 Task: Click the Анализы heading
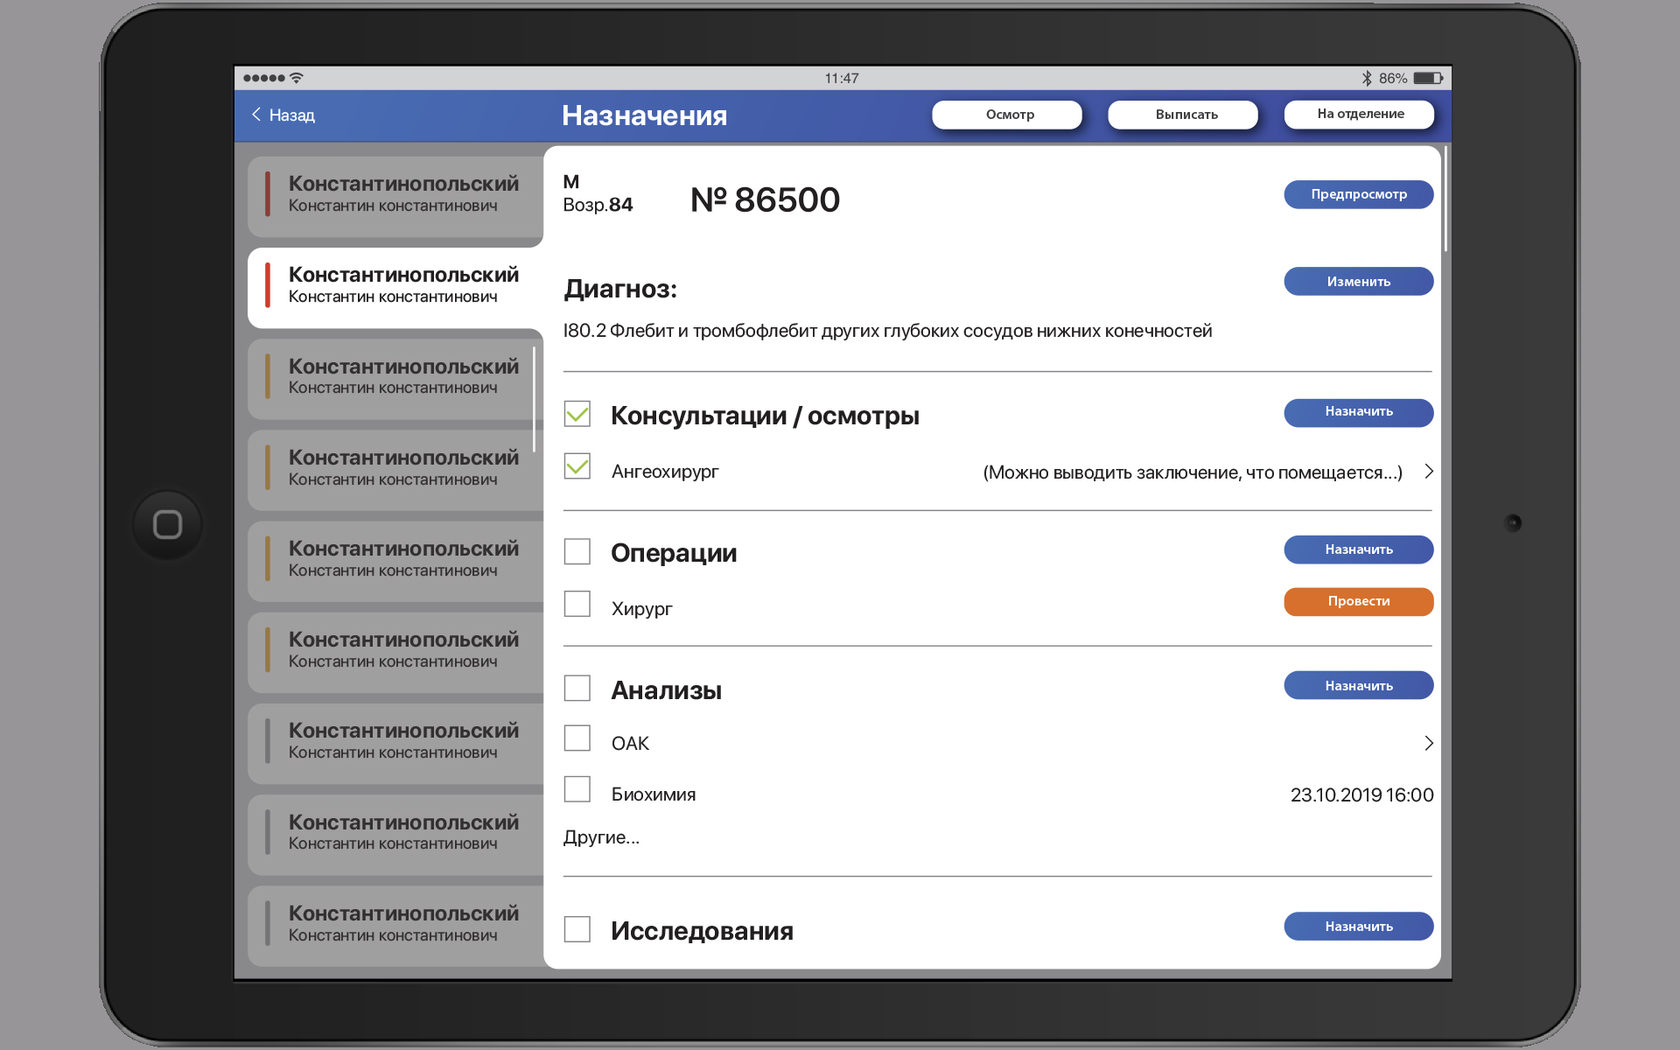666,690
